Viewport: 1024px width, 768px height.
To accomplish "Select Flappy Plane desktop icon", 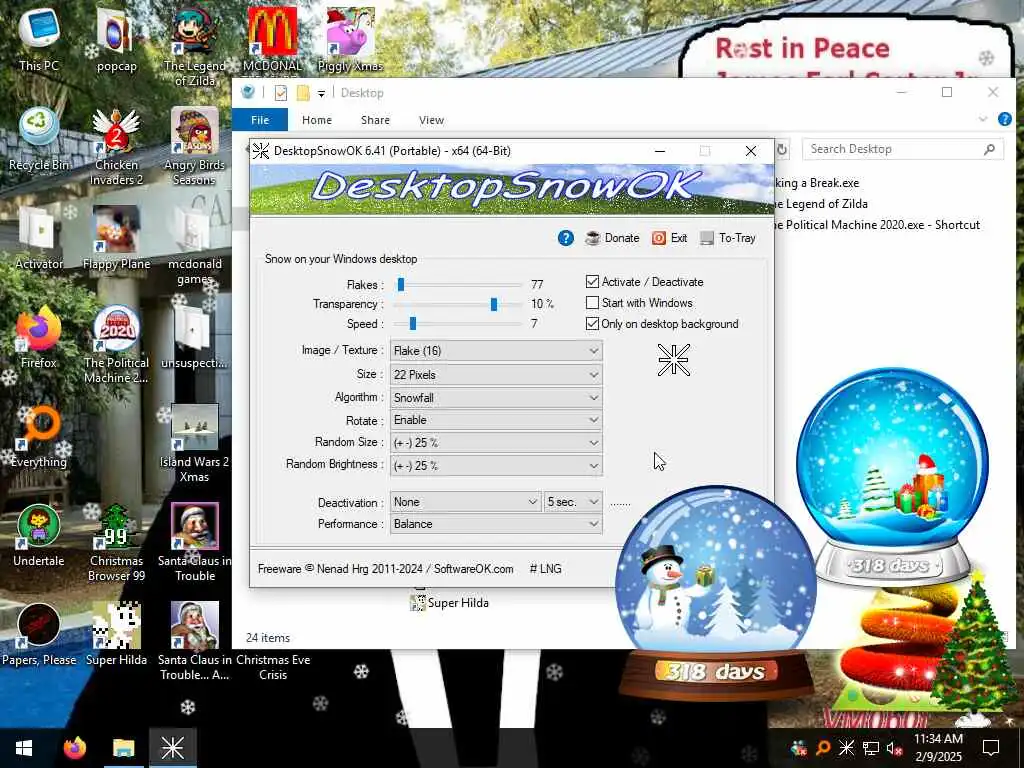I will point(116,238).
